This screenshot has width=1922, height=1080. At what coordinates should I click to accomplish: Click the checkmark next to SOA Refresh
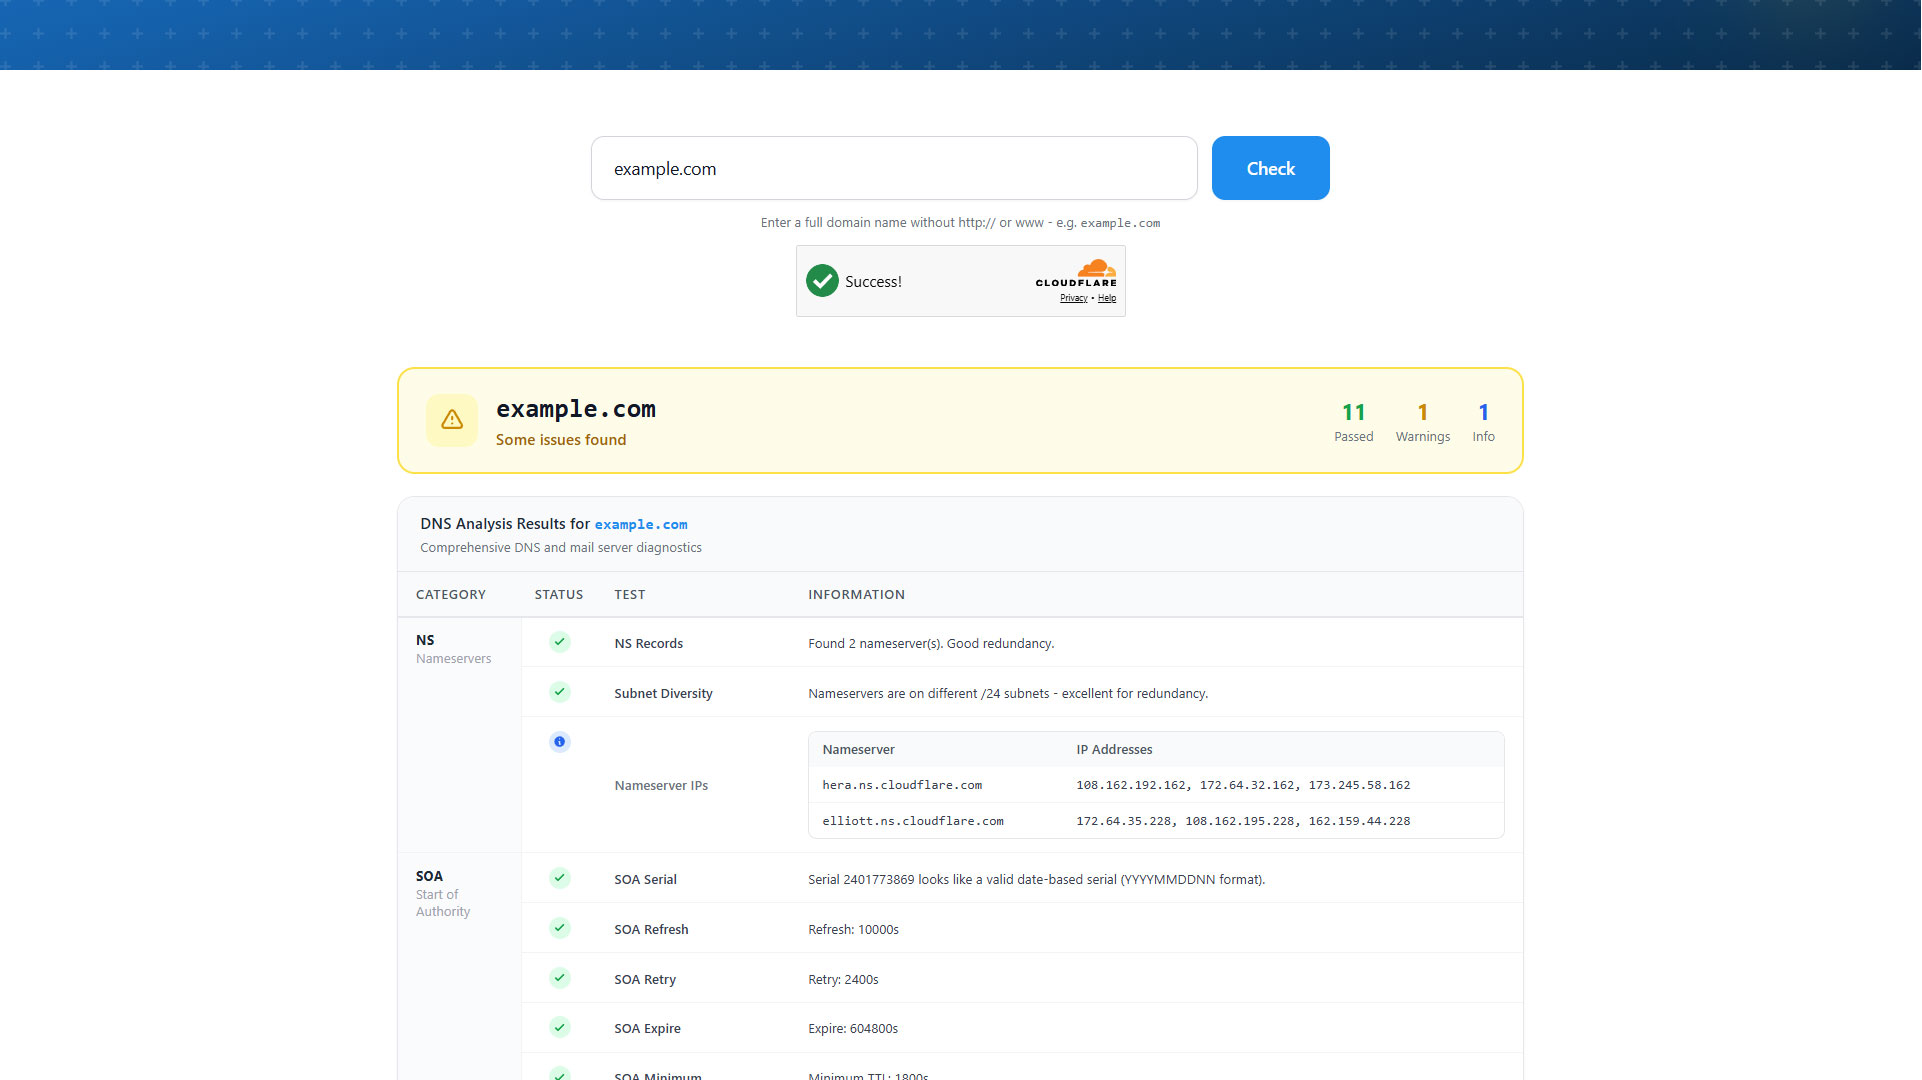[559, 927]
